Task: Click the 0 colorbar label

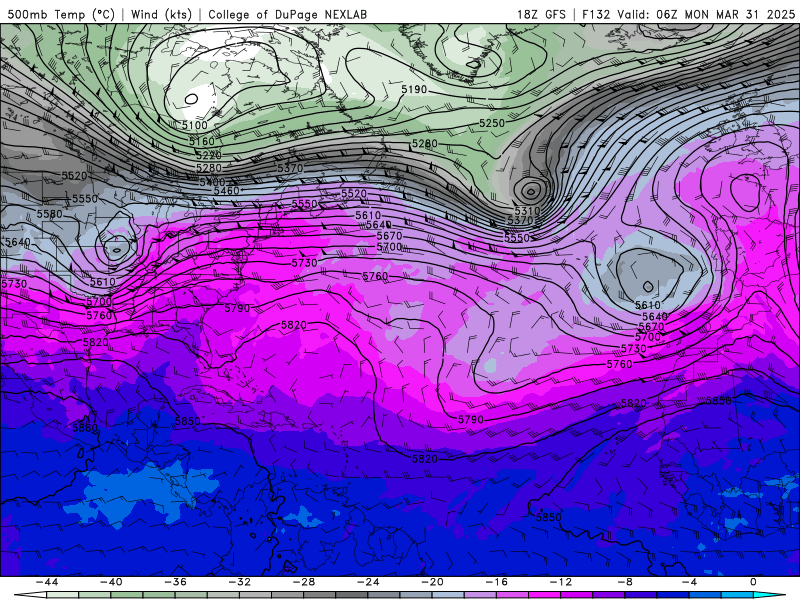Action: click(754, 582)
